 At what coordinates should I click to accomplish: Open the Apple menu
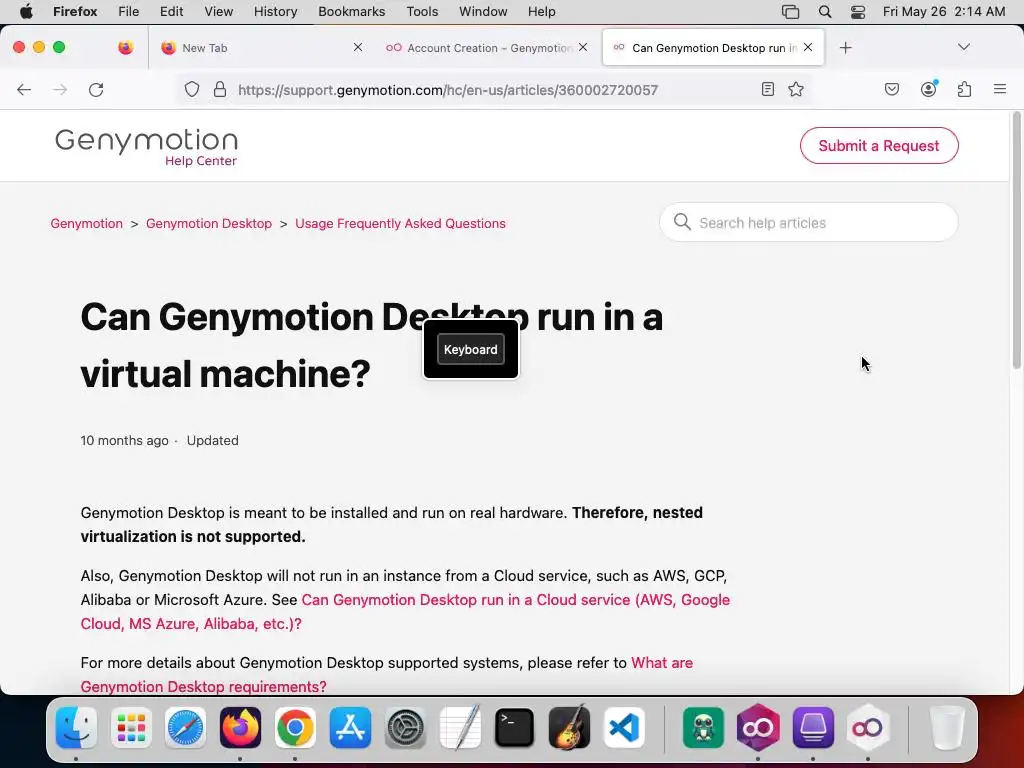26,12
